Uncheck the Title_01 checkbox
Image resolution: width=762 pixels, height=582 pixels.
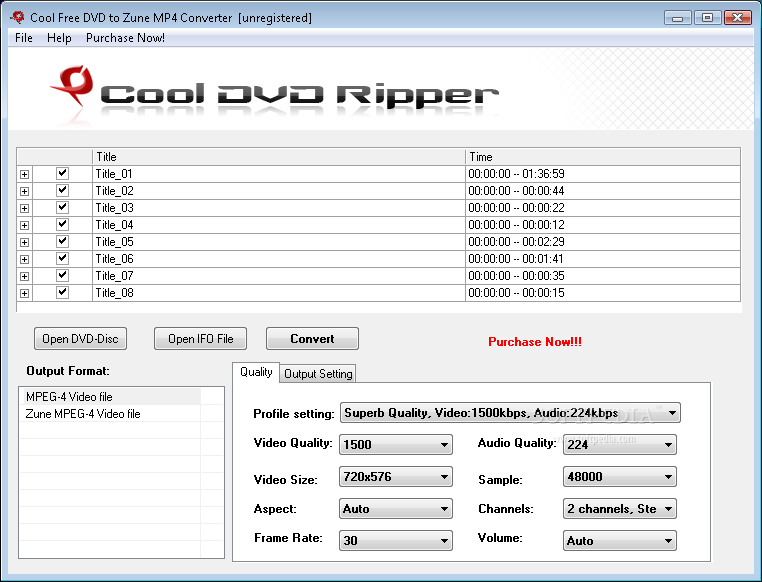tap(62, 173)
